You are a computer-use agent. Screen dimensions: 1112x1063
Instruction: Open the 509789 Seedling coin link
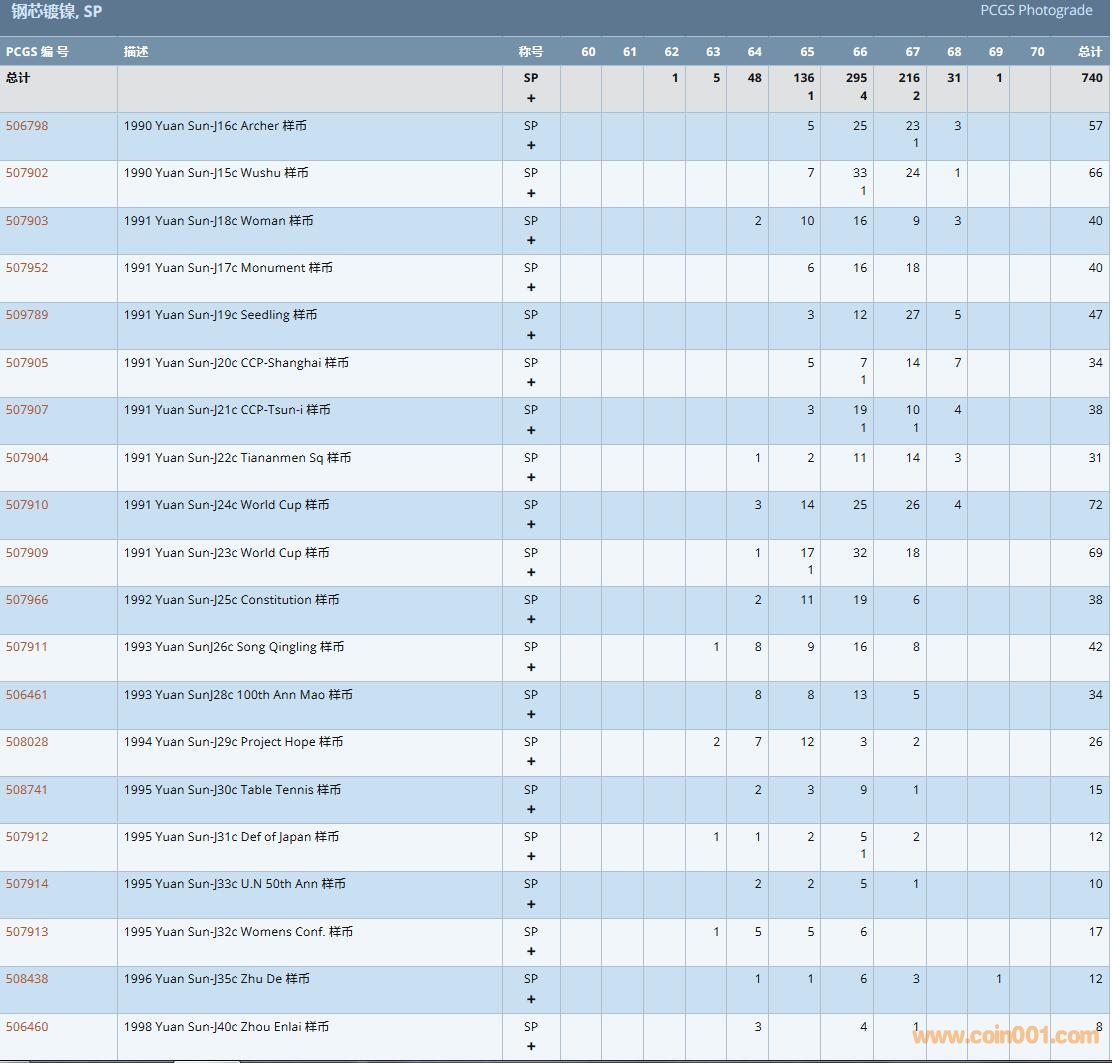[x=27, y=315]
